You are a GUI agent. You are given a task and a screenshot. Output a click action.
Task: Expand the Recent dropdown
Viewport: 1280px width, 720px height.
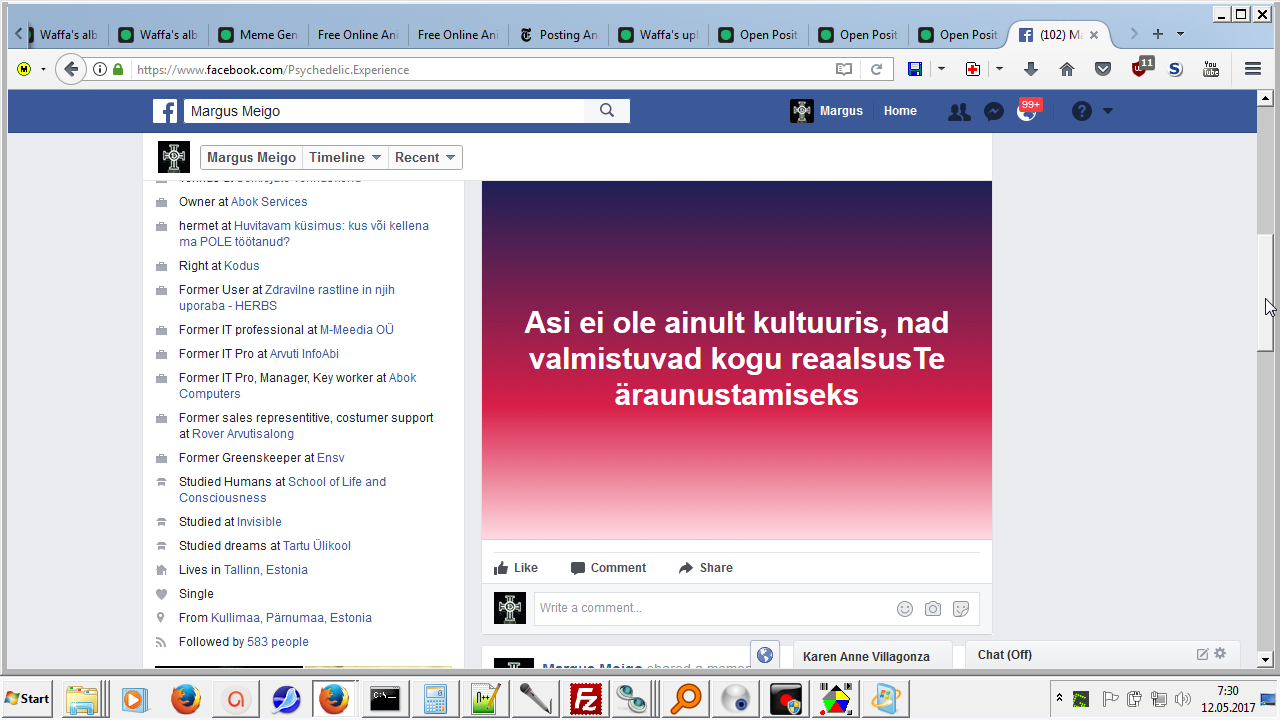click(x=425, y=157)
